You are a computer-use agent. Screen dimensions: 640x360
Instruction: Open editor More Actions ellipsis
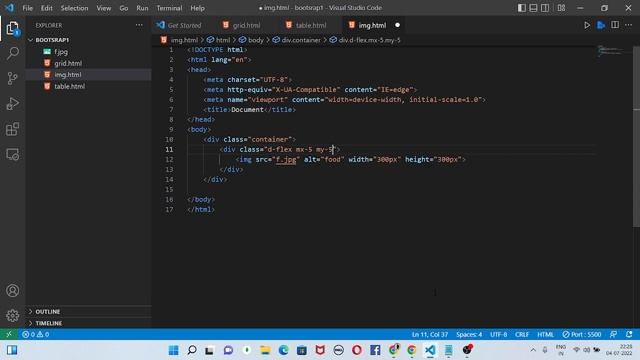point(629,25)
